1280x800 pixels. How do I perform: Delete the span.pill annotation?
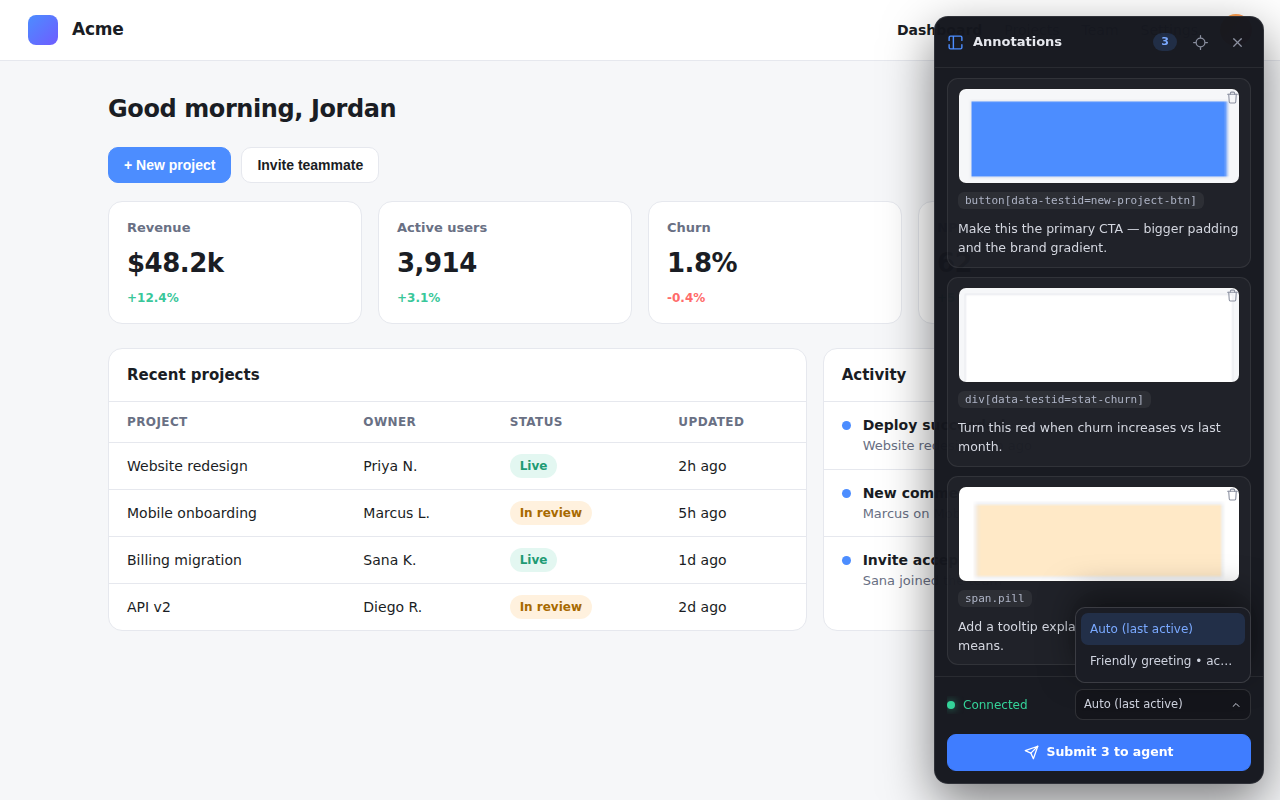tap(1232, 495)
